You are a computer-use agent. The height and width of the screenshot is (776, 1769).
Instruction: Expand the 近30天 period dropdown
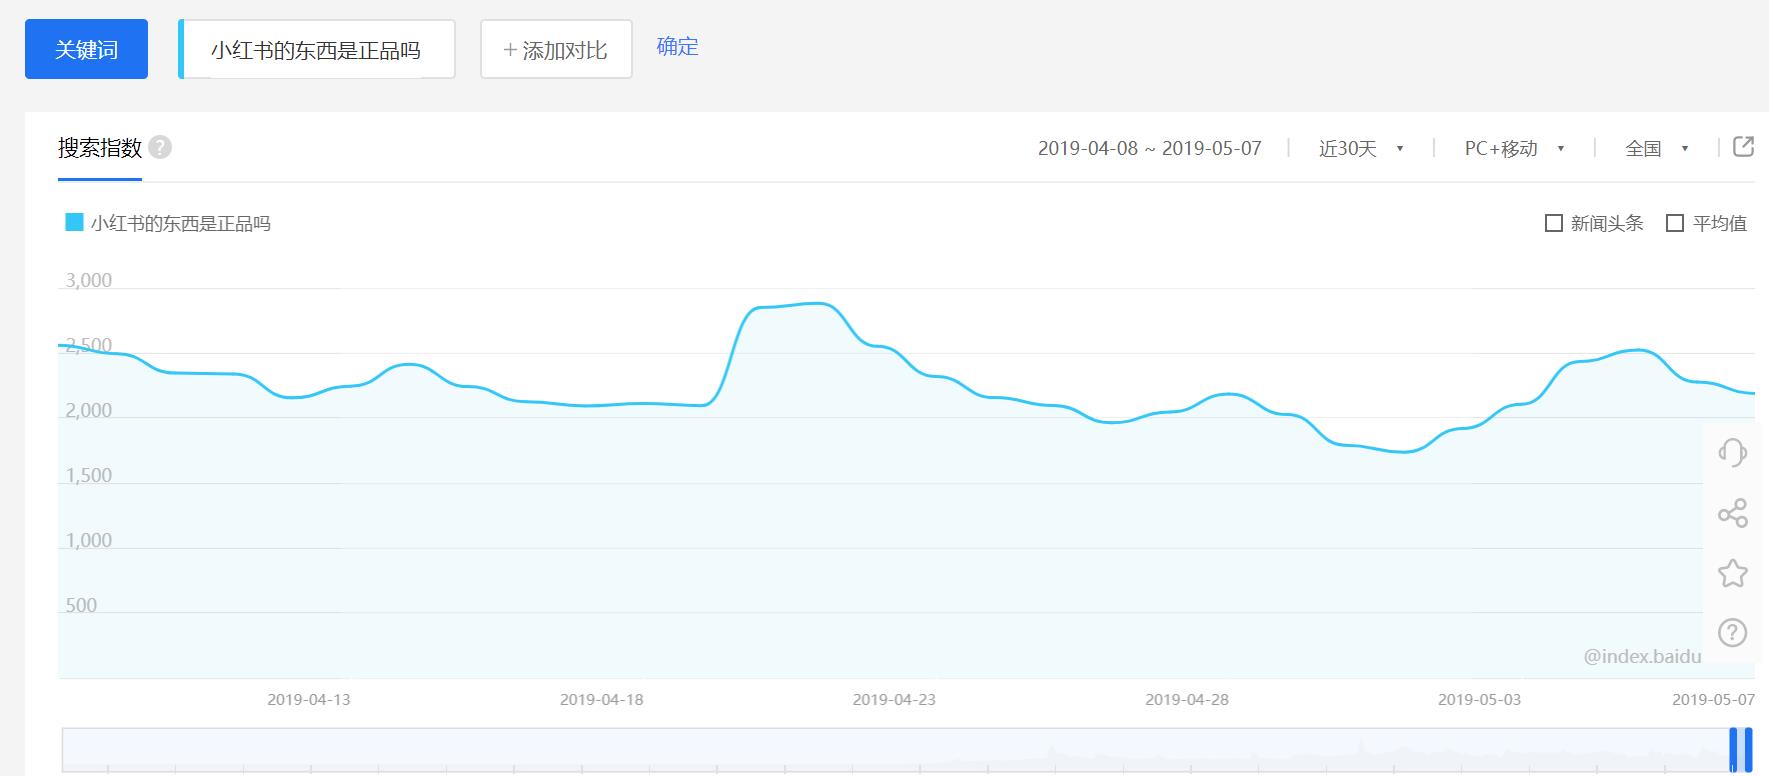coord(1361,148)
